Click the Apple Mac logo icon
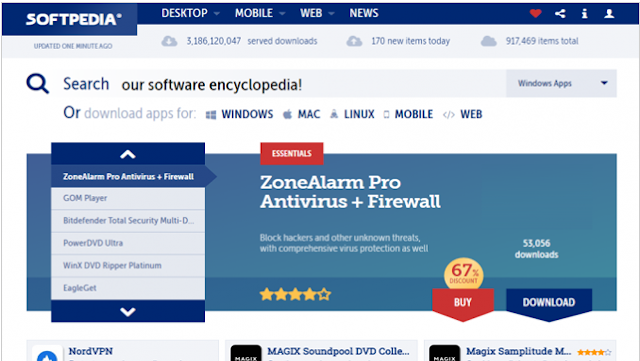This screenshot has width=640, height=361. [x=287, y=114]
